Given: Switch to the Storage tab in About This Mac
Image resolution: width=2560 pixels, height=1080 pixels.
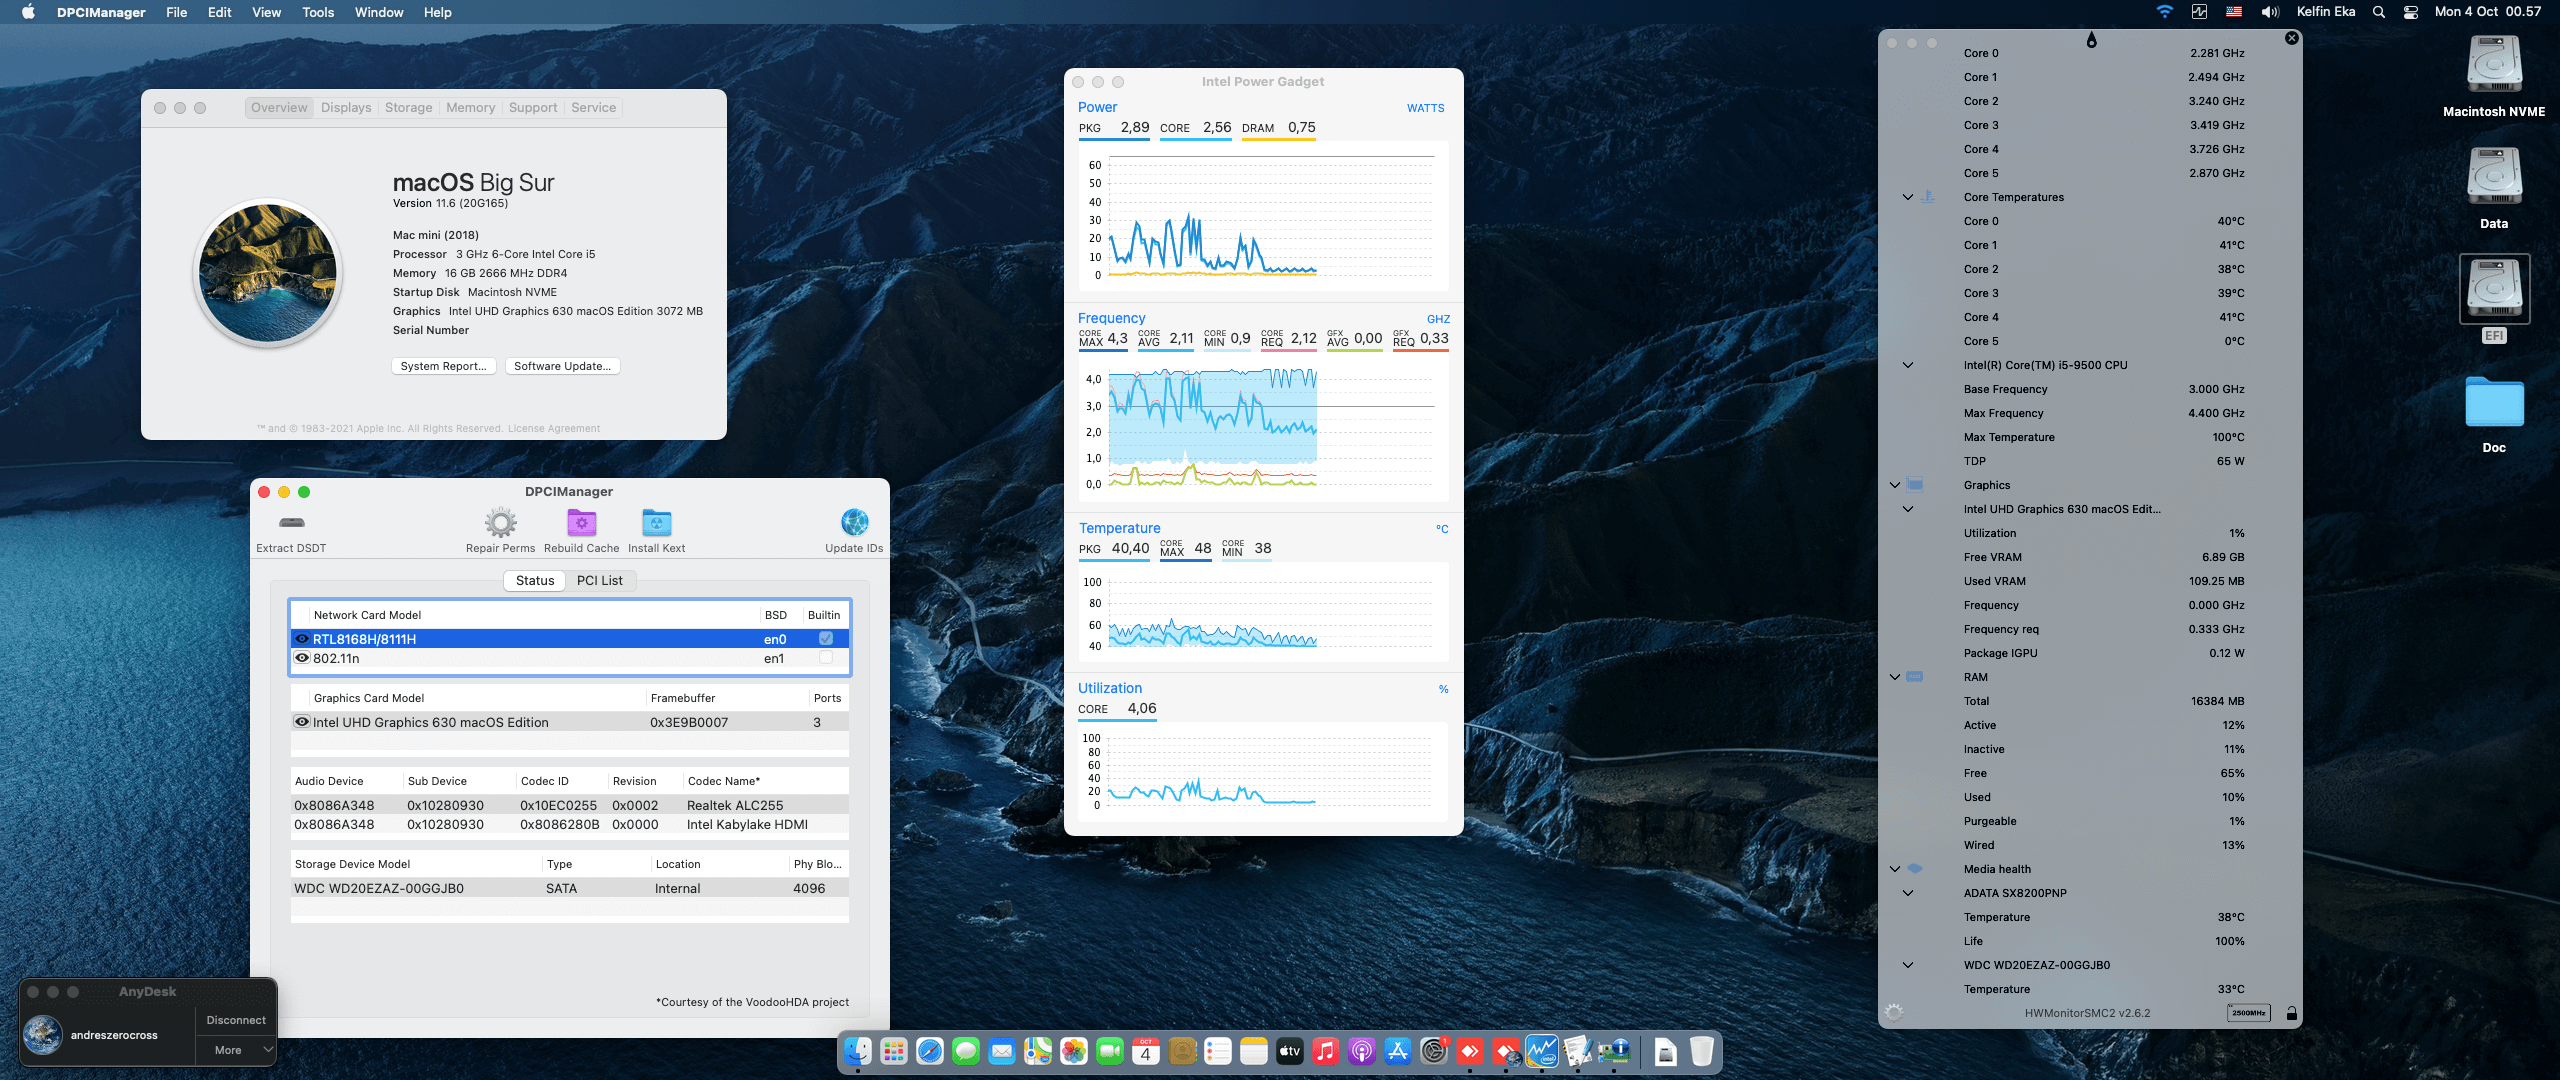Looking at the screenshot, I should (x=408, y=107).
